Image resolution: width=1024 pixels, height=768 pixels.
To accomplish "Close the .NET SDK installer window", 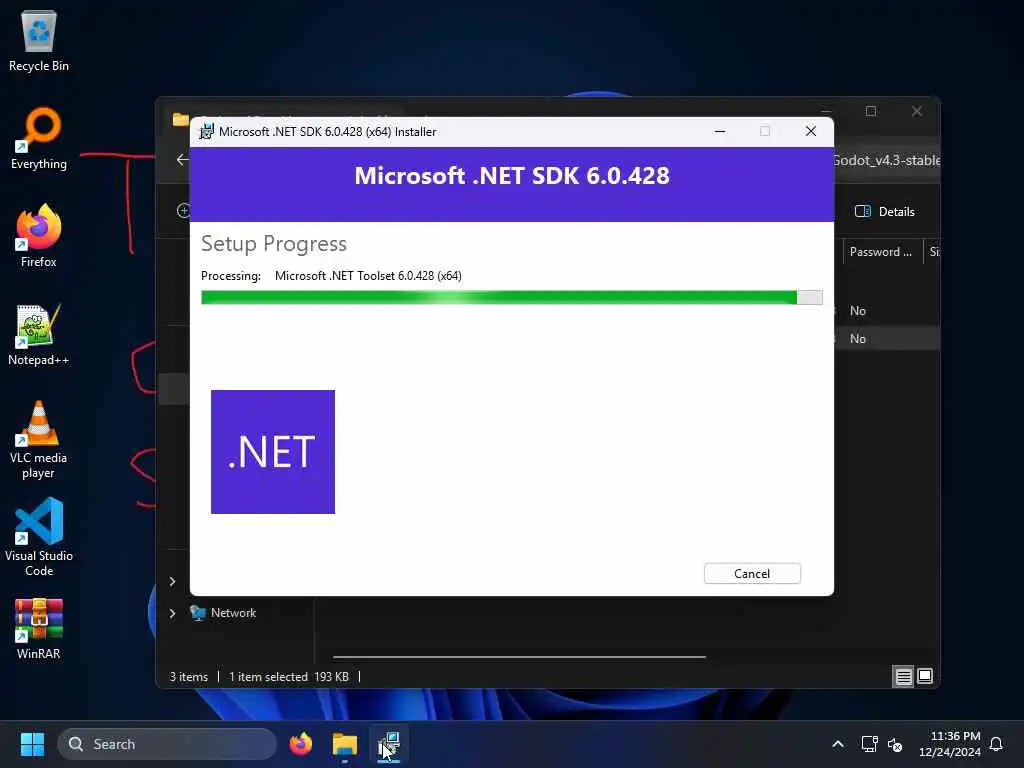I will pyautogui.click(x=811, y=131).
